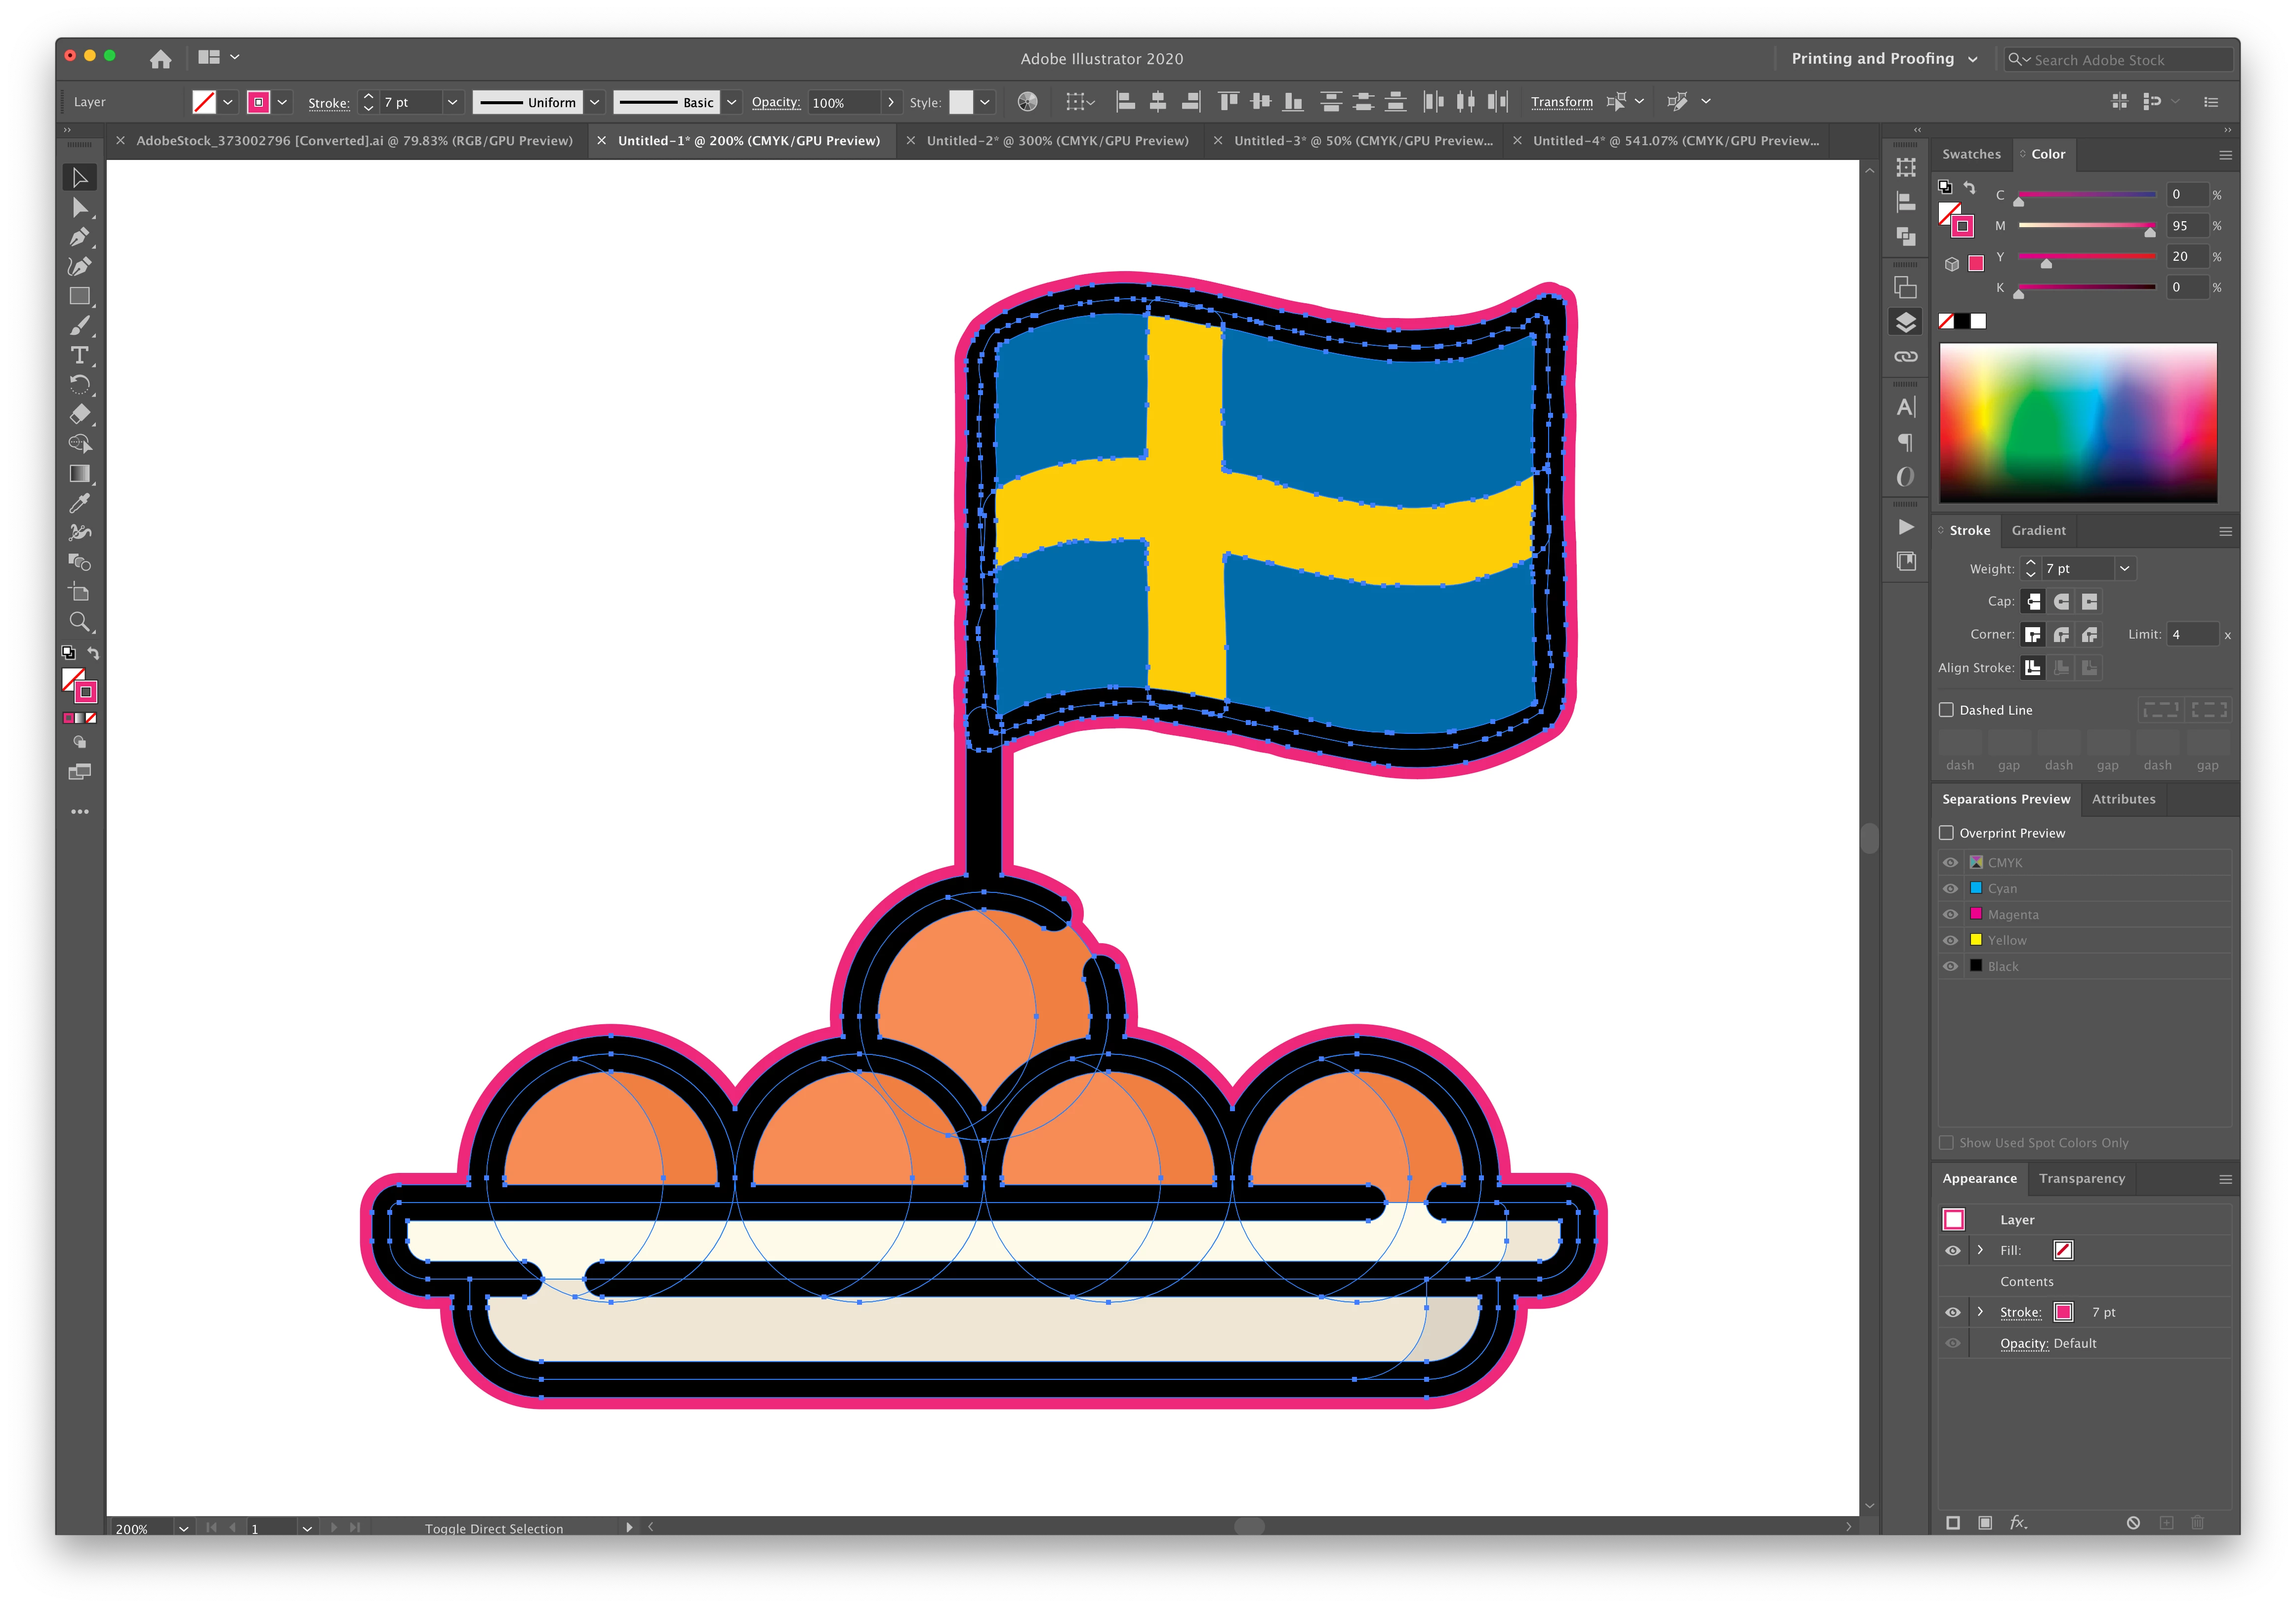Open the stroke Weight dropdown
The height and width of the screenshot is (1608, 2296).
click(2124, 568)
